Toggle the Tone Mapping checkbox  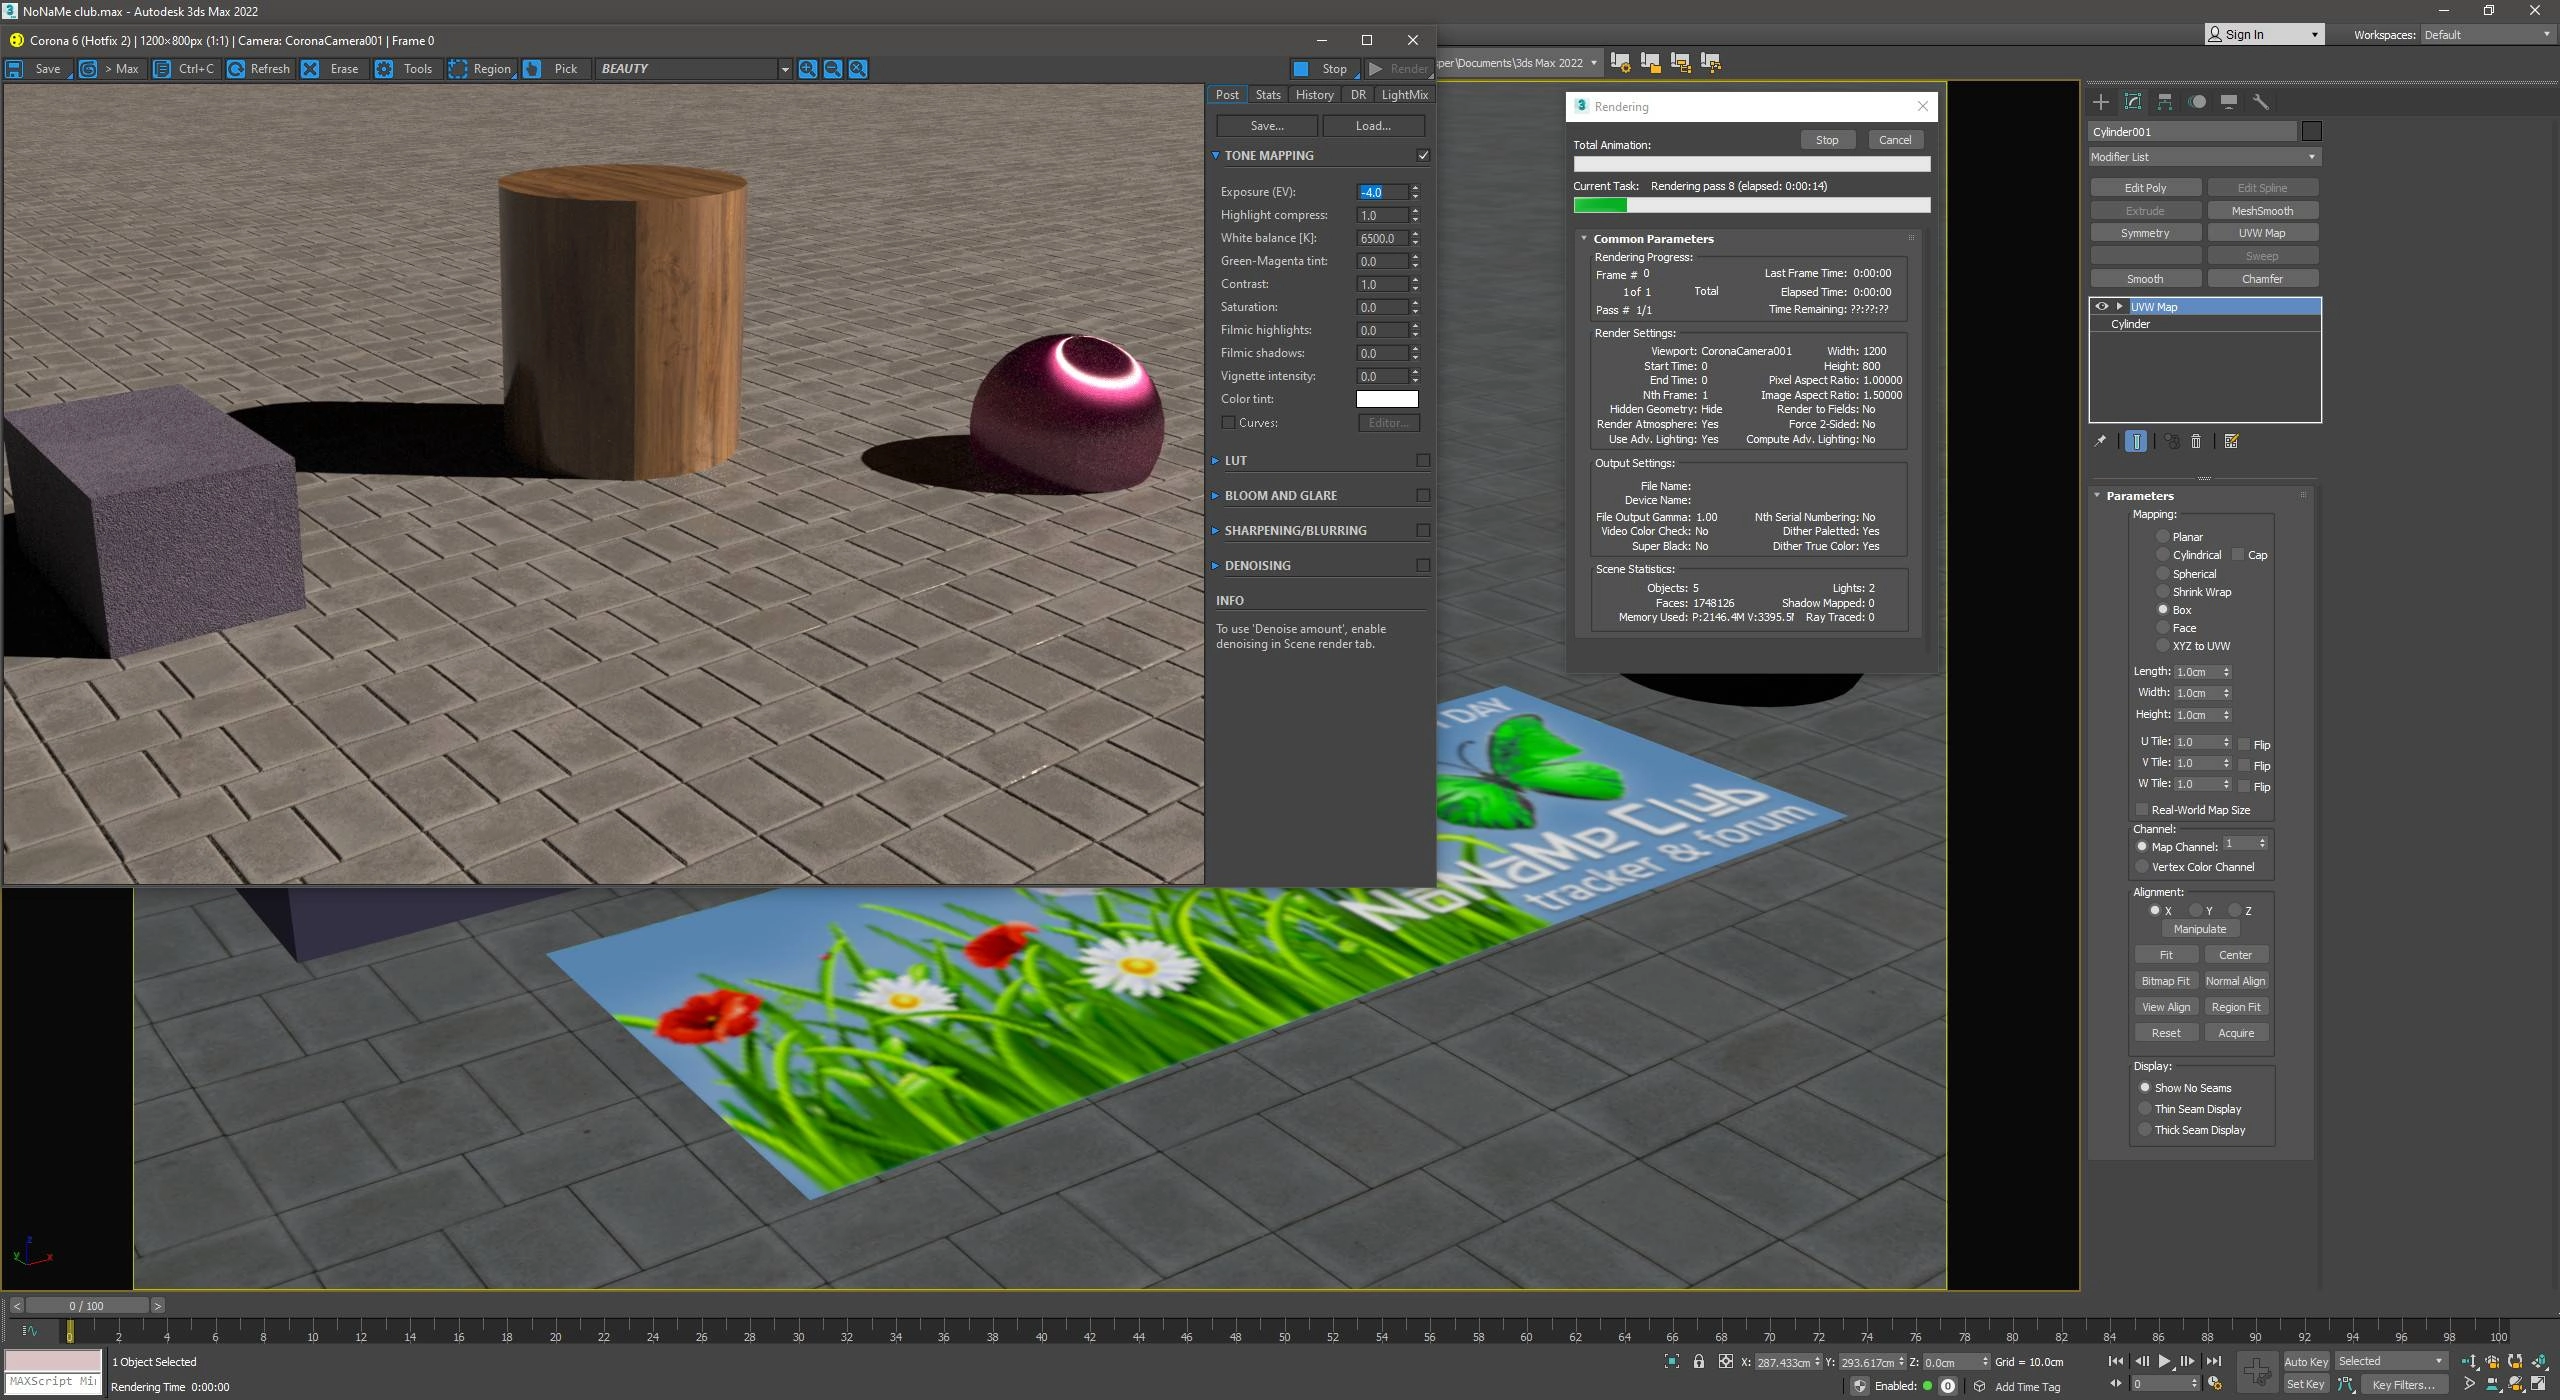pyautogui.click(x=1423, y=155)
